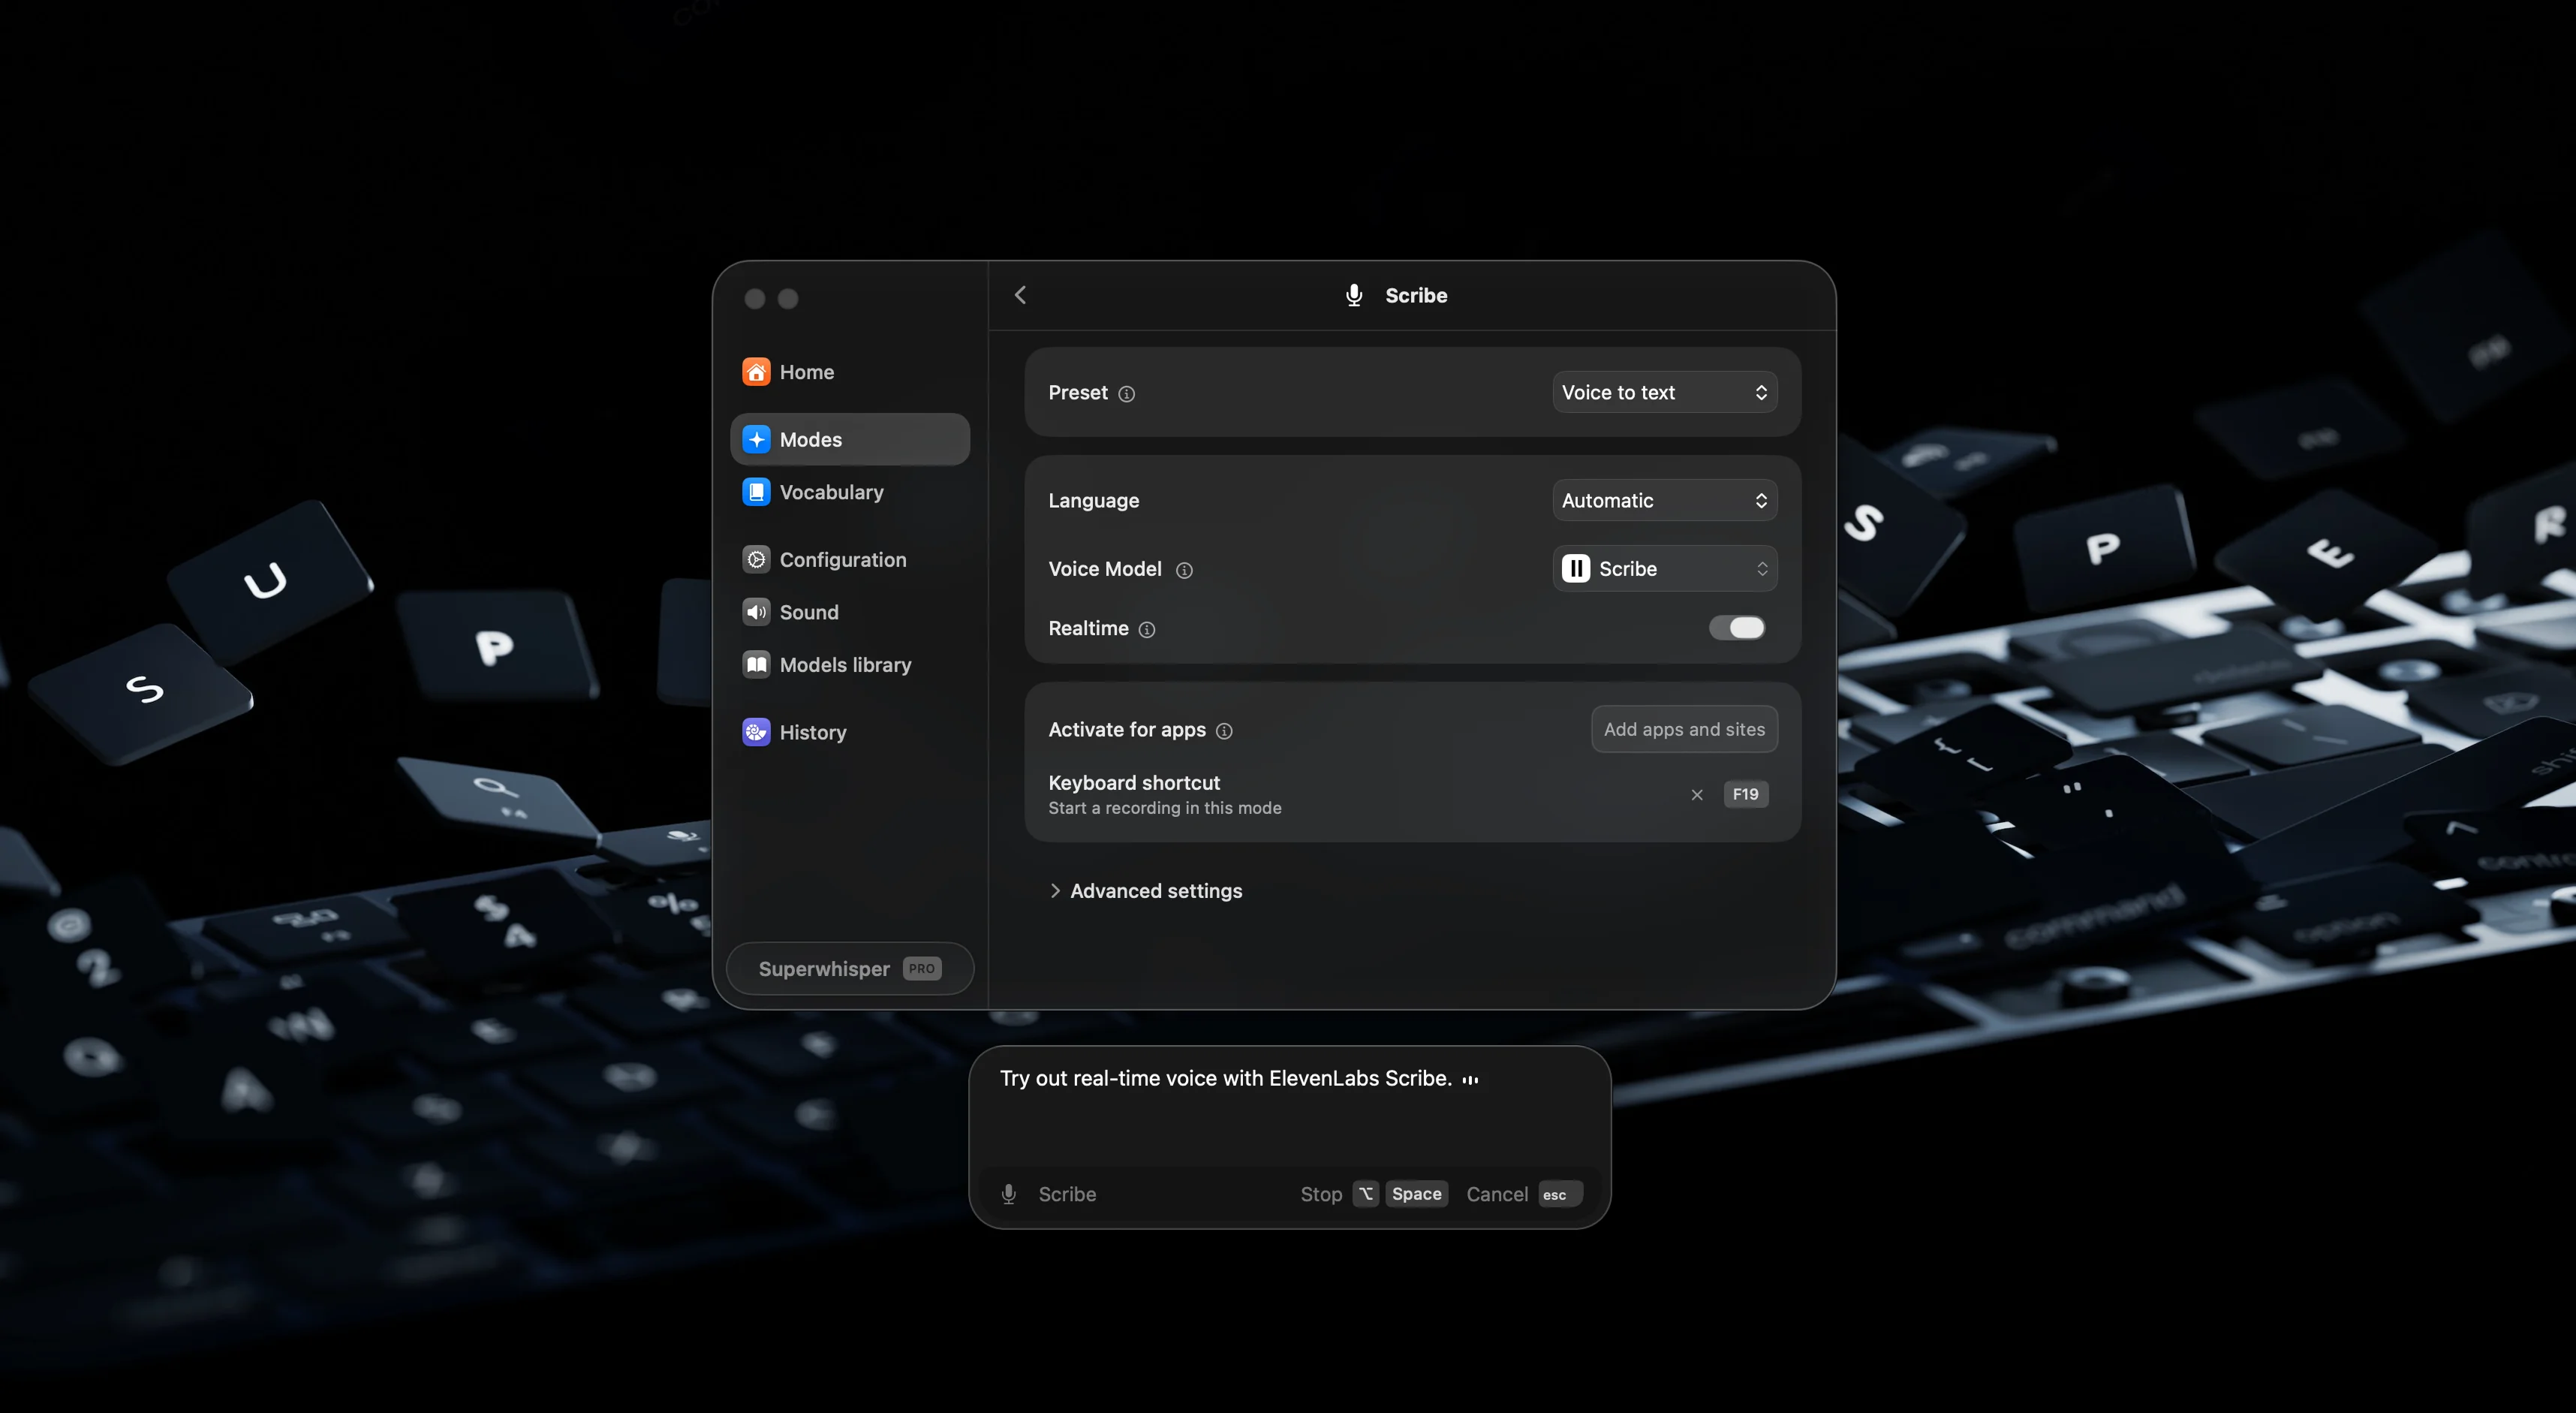Click the ElevenLabs logo in Voice Model
The height and width of the screenshot is (1413, 2576).
click(x=1575, y=569)
